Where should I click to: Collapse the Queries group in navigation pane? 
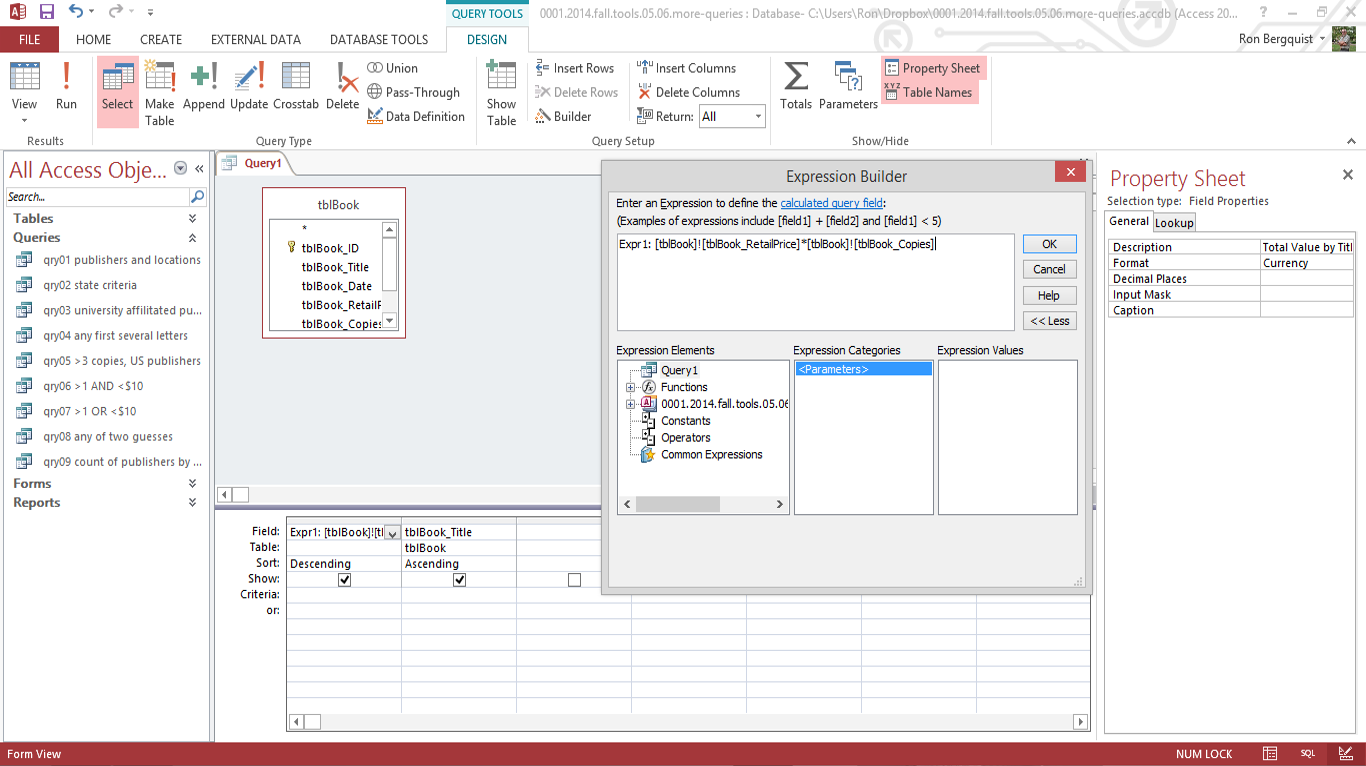(192, 238)
